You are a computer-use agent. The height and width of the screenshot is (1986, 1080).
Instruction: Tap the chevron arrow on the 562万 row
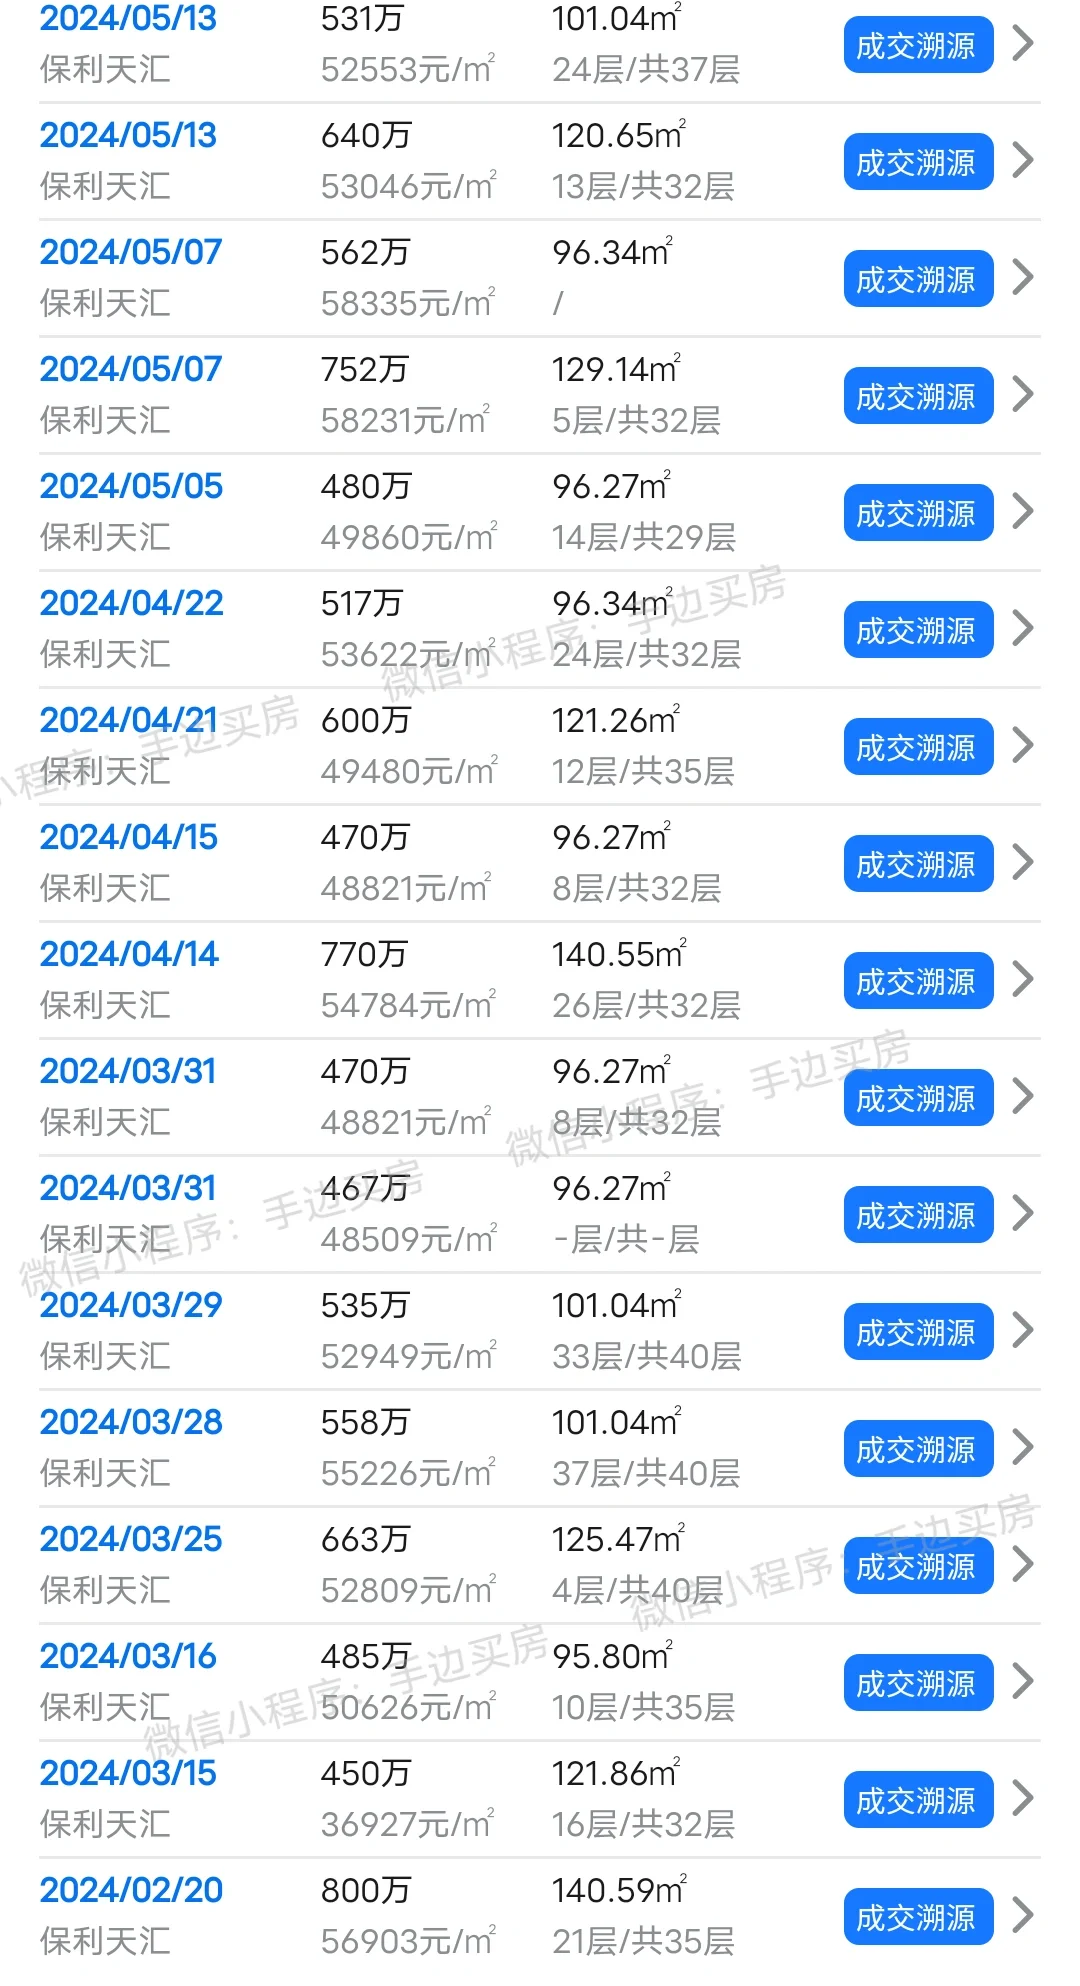1022,277
